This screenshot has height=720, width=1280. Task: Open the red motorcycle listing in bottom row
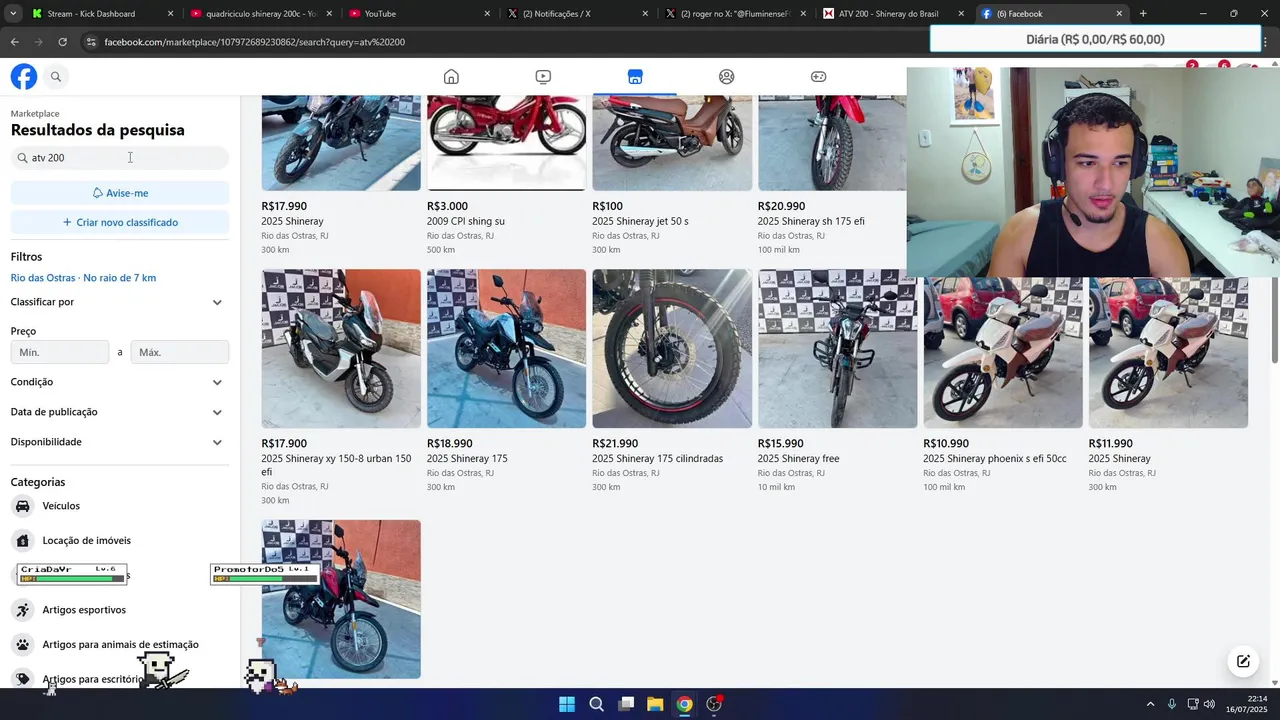(341, 599)
